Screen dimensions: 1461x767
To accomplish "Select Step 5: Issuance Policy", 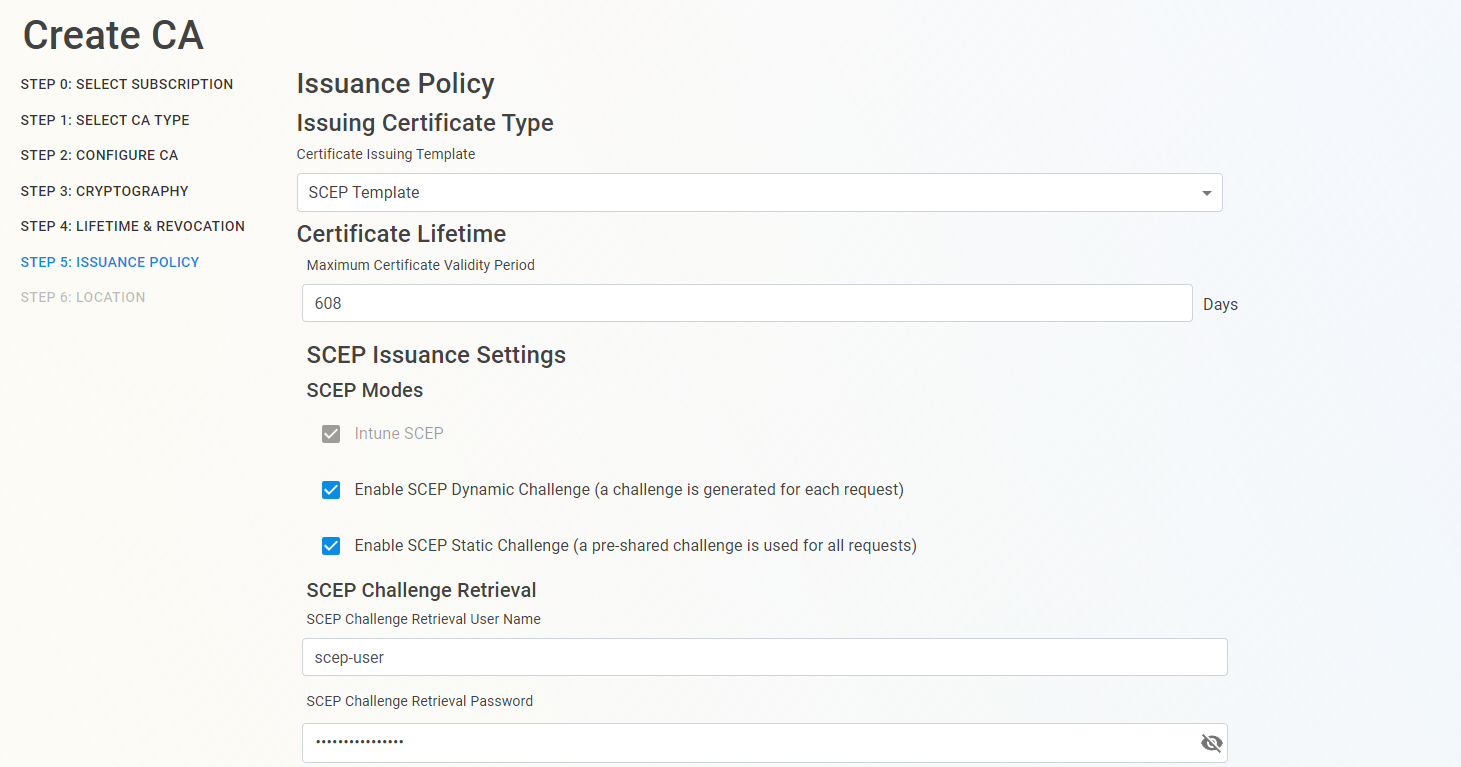I will tap(110, 262).
